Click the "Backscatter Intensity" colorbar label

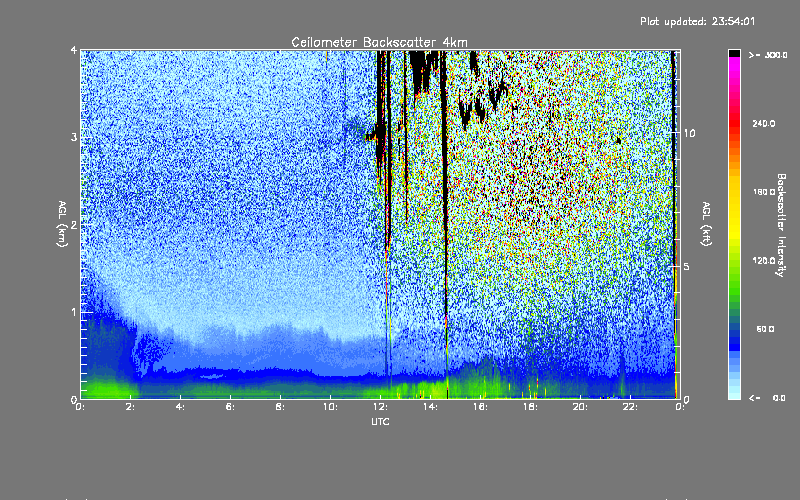pos(781,225)
